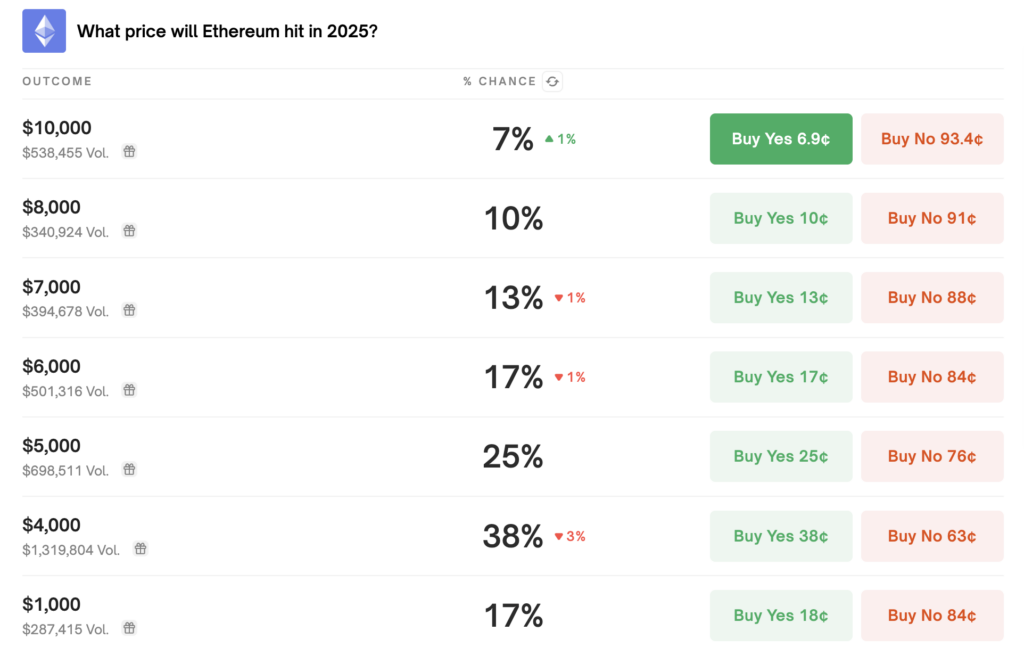This screenshot has width=1024, height=672.
Task: Click gift icon in $7,000 row
Action: click(x=129, y=311)
